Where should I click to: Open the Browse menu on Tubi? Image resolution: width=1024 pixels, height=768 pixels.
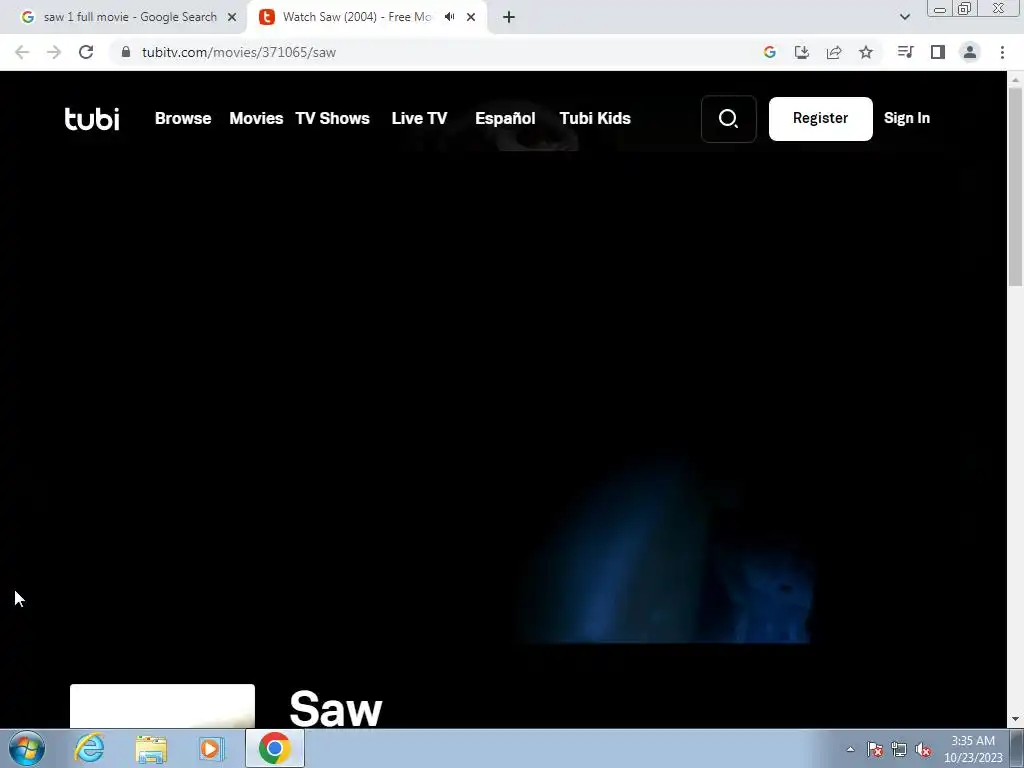click(x=183, y=118)
